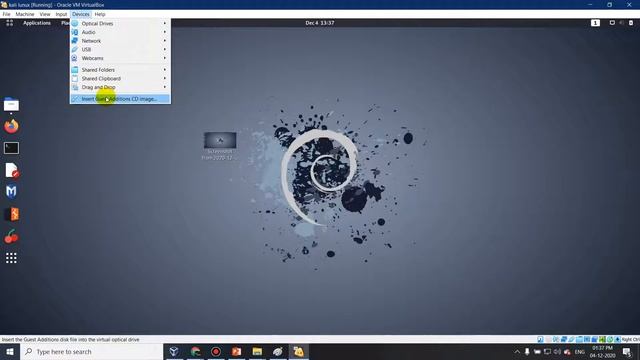Click the mouse integration status indicator
The width and height of the screenshot is (640, 360).
click(610, 339)
